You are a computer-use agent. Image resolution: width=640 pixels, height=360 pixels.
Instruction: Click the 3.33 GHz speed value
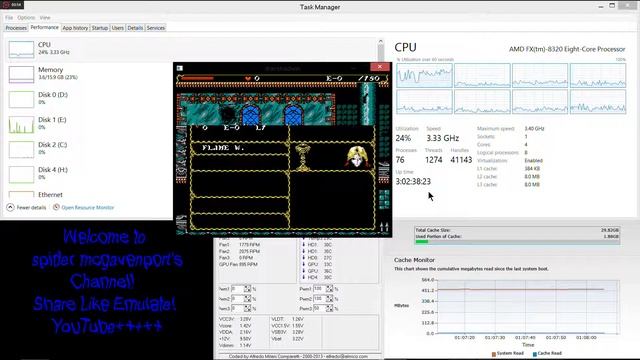tap(442, 138)
